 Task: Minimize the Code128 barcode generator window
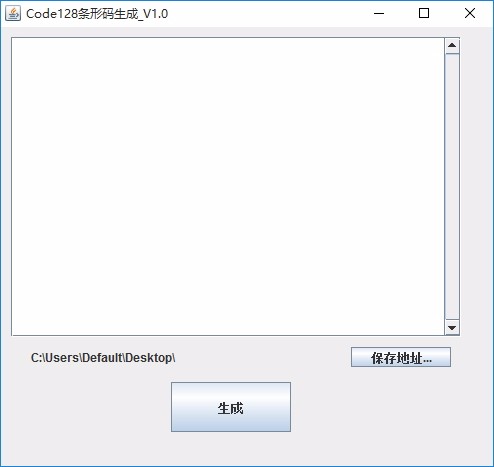[x=379, y=13]
